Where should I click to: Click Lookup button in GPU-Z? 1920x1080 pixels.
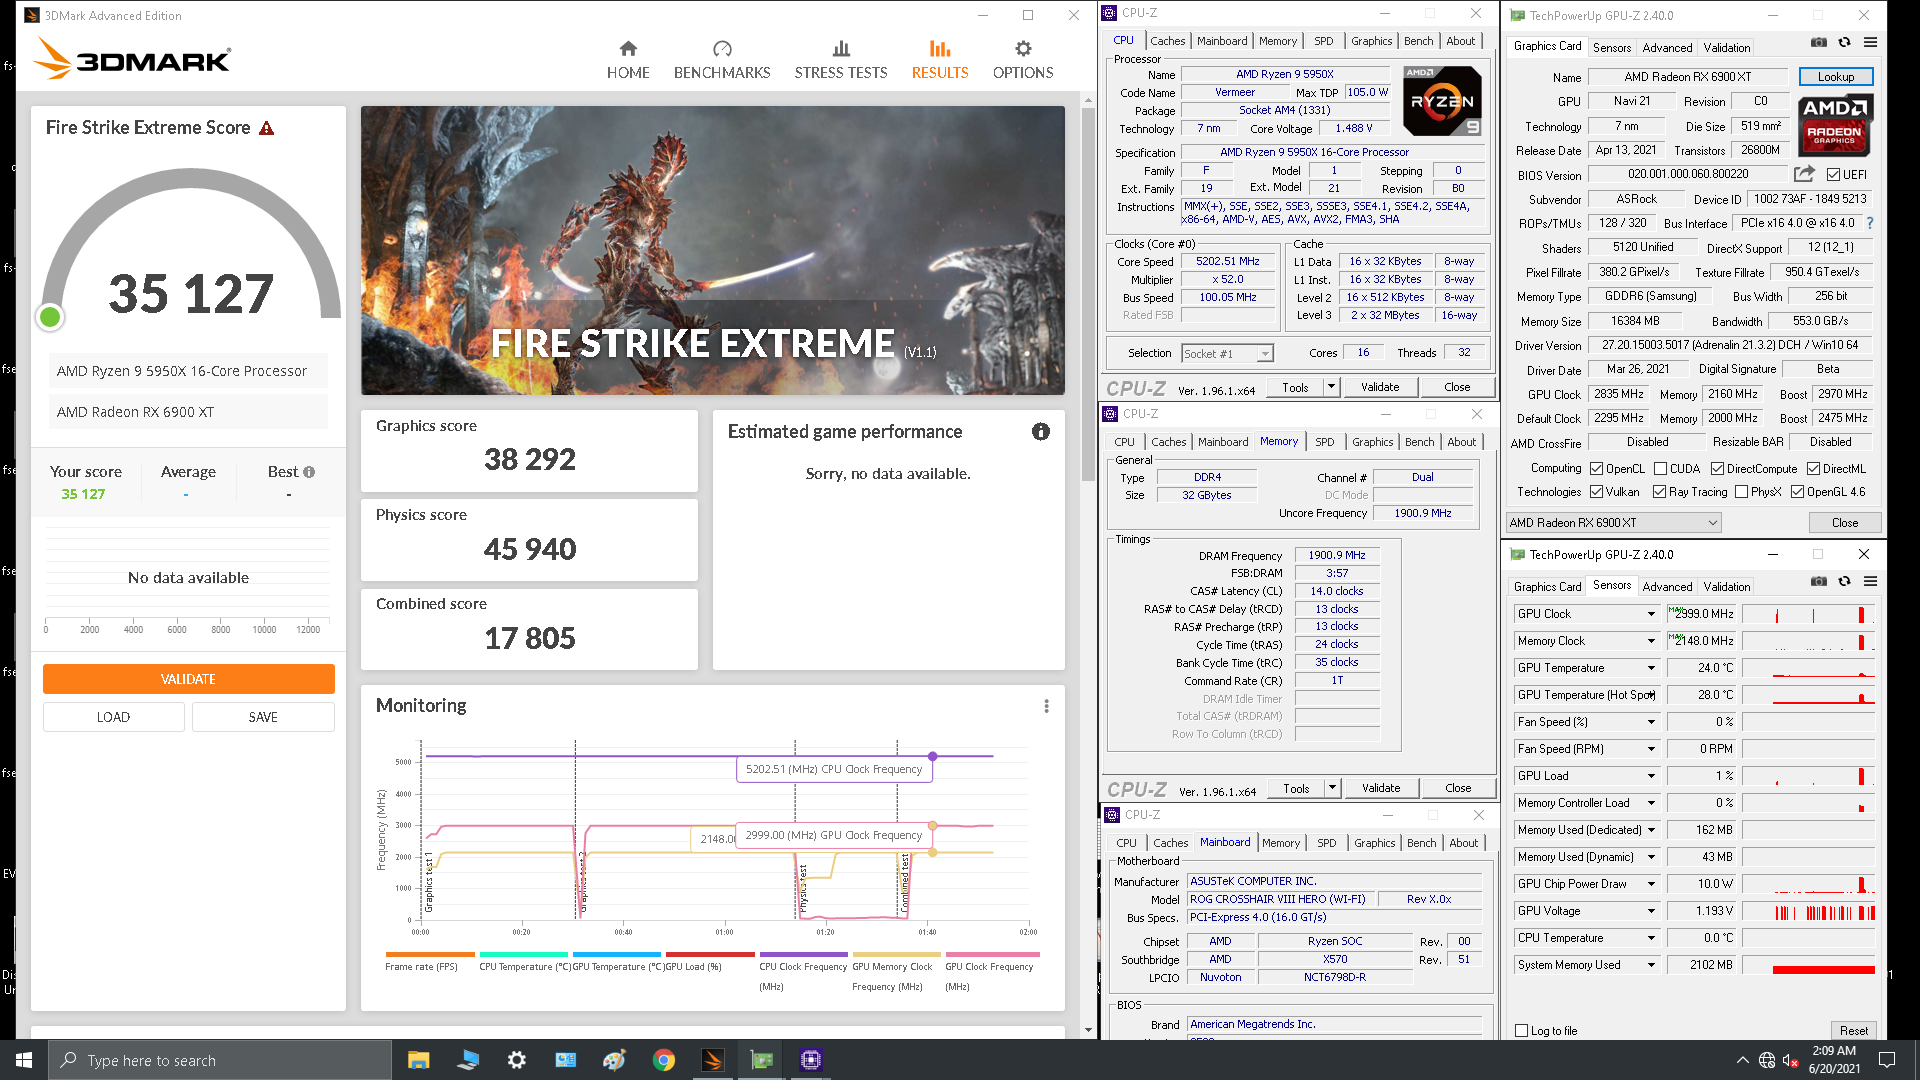point(1835,77)
